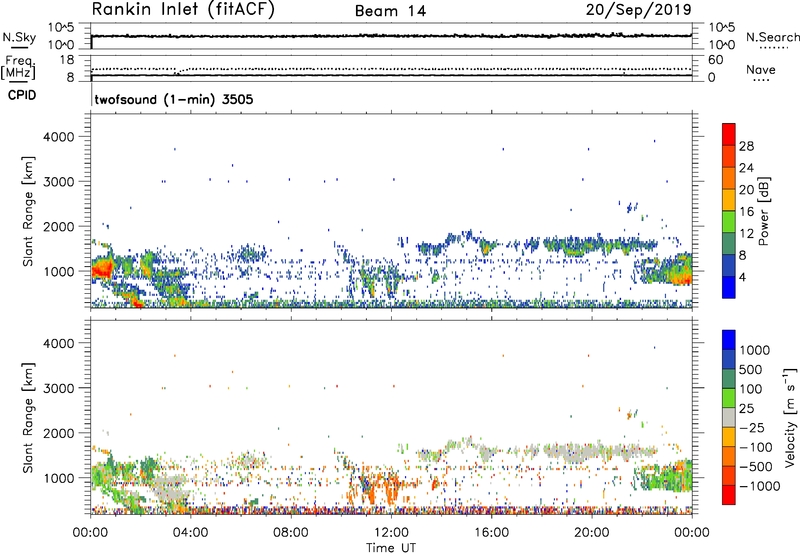This screenshot has height=554, width=800.
Task: Click the "Slant Range [km]" label of power panel
Action: click(x=28, y=211)
